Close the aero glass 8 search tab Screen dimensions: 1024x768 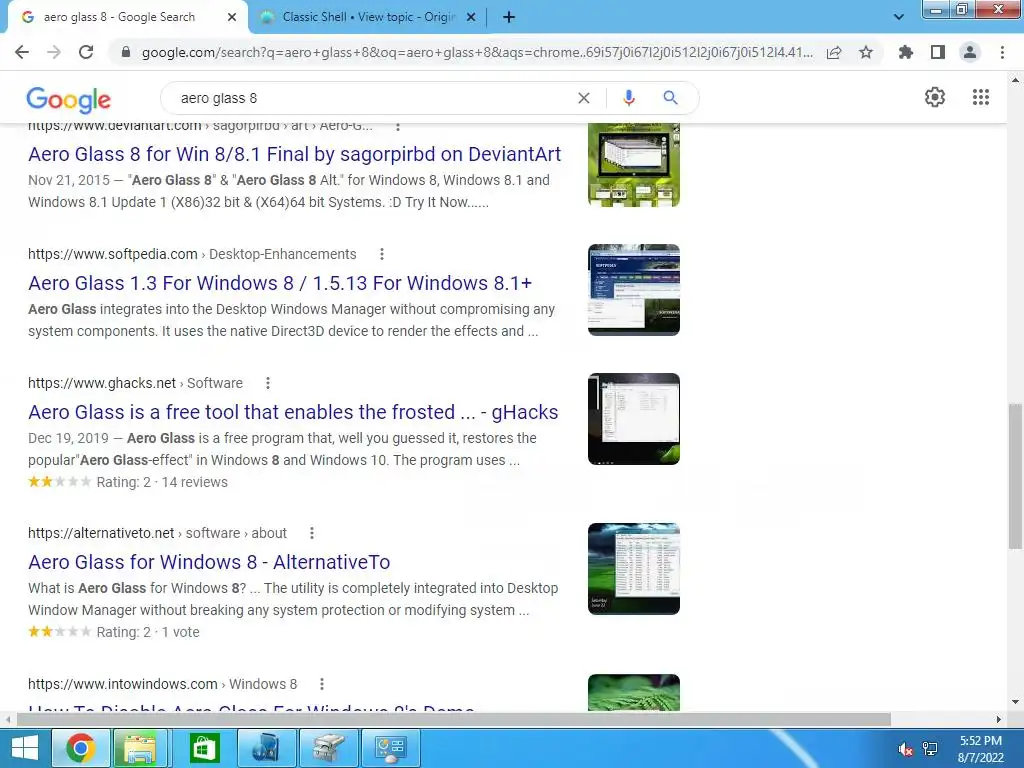[232, 17]
